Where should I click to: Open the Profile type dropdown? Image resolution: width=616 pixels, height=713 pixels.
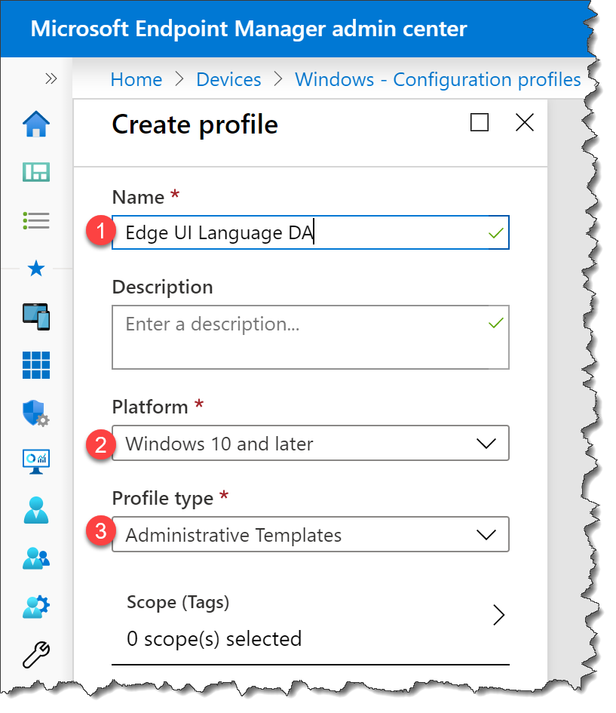click(311, 534)
